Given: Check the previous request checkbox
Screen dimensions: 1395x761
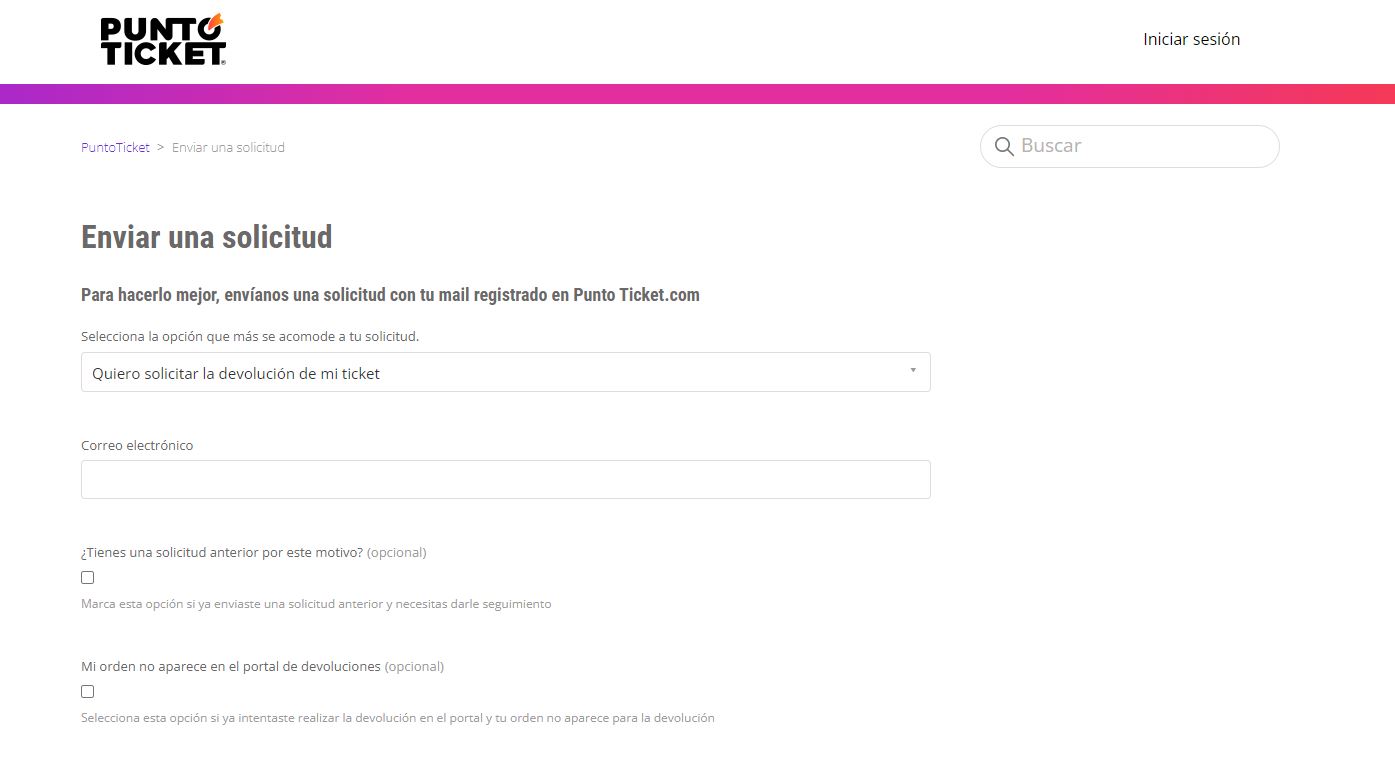Looking at the screenshot, I should click(x=88, y=578).
